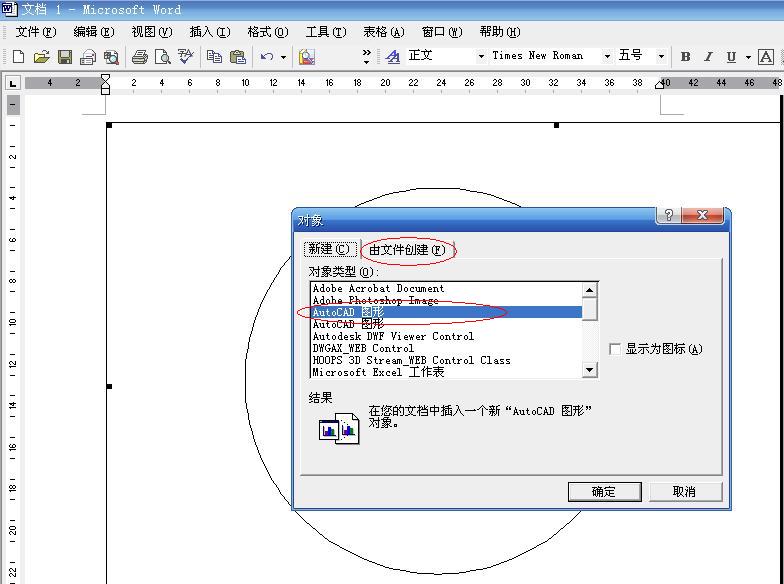Click the left indent box marker on ruler

(x=105, y=91)
